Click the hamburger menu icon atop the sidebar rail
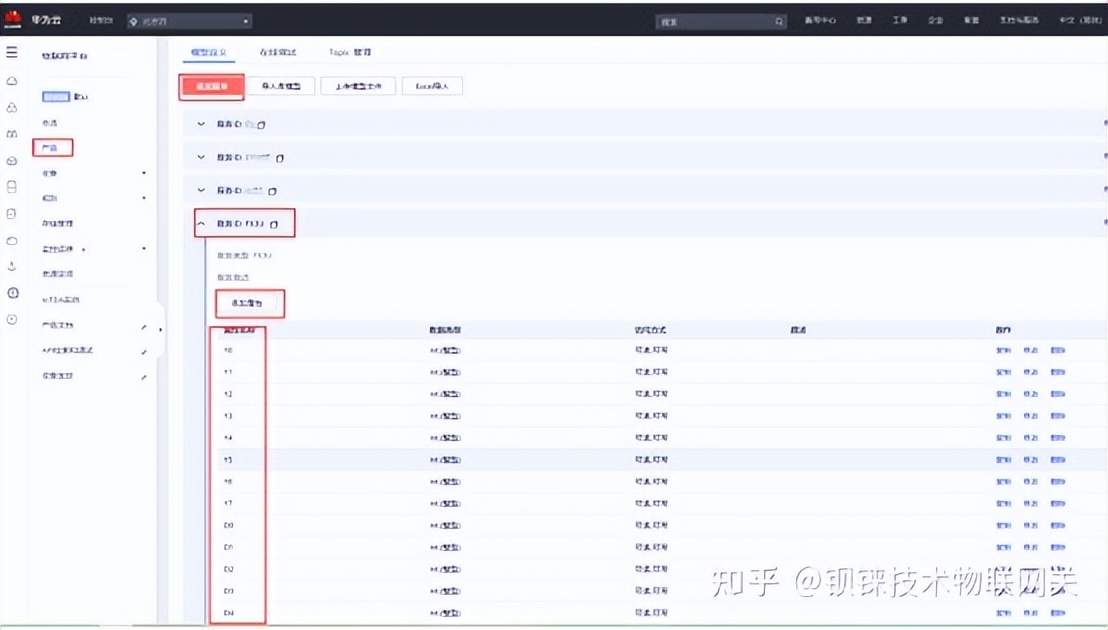 (12, 53)
